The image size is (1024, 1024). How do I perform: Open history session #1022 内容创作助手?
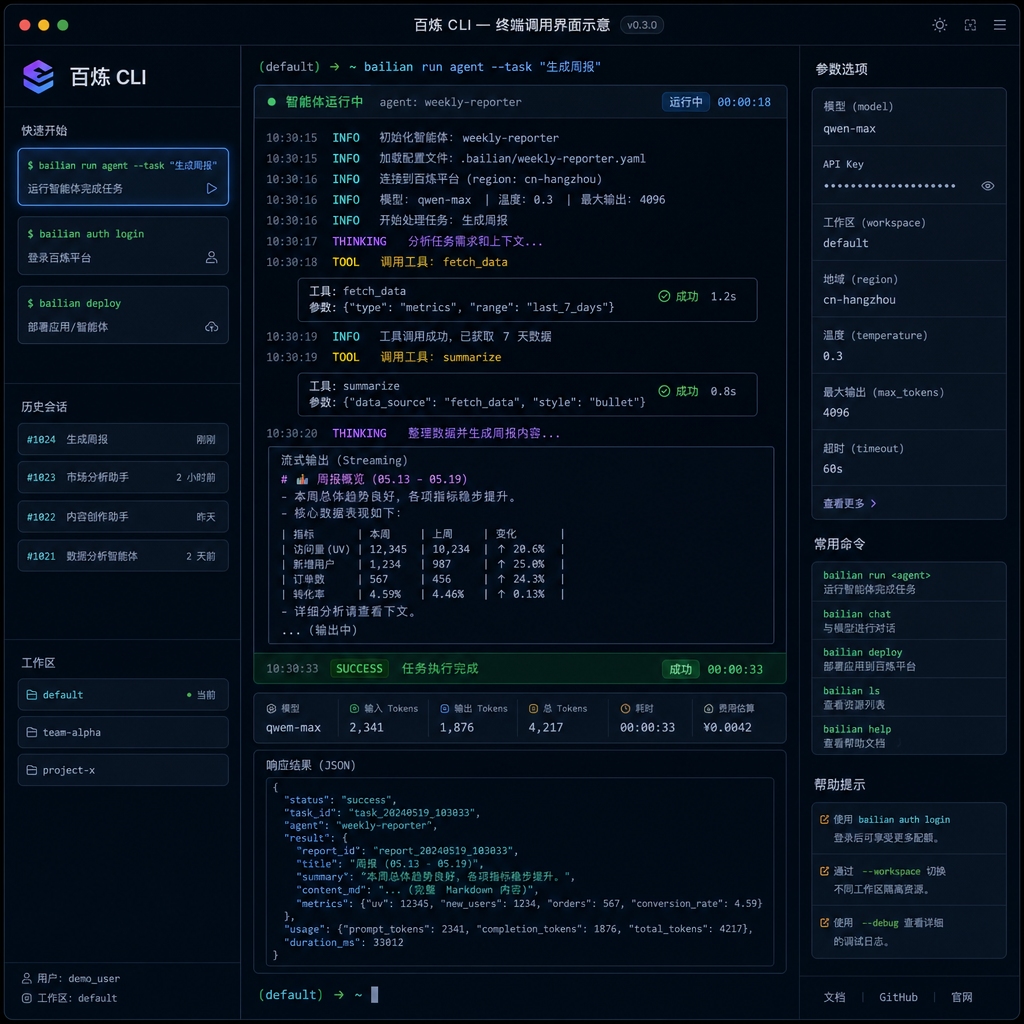(x=123, y=517)
